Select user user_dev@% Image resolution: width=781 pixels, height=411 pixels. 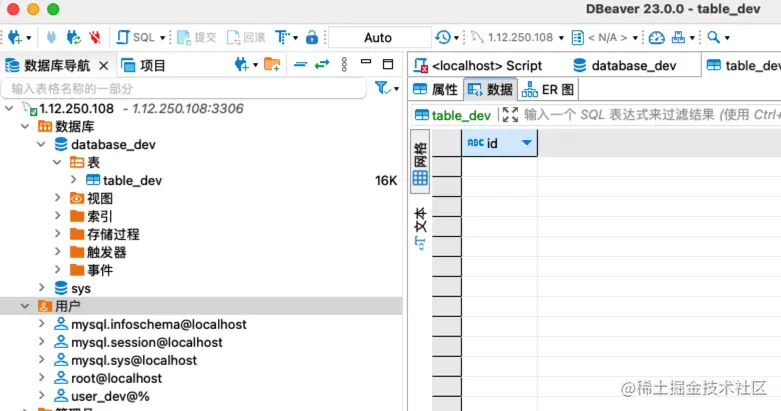tap(102, 396)
